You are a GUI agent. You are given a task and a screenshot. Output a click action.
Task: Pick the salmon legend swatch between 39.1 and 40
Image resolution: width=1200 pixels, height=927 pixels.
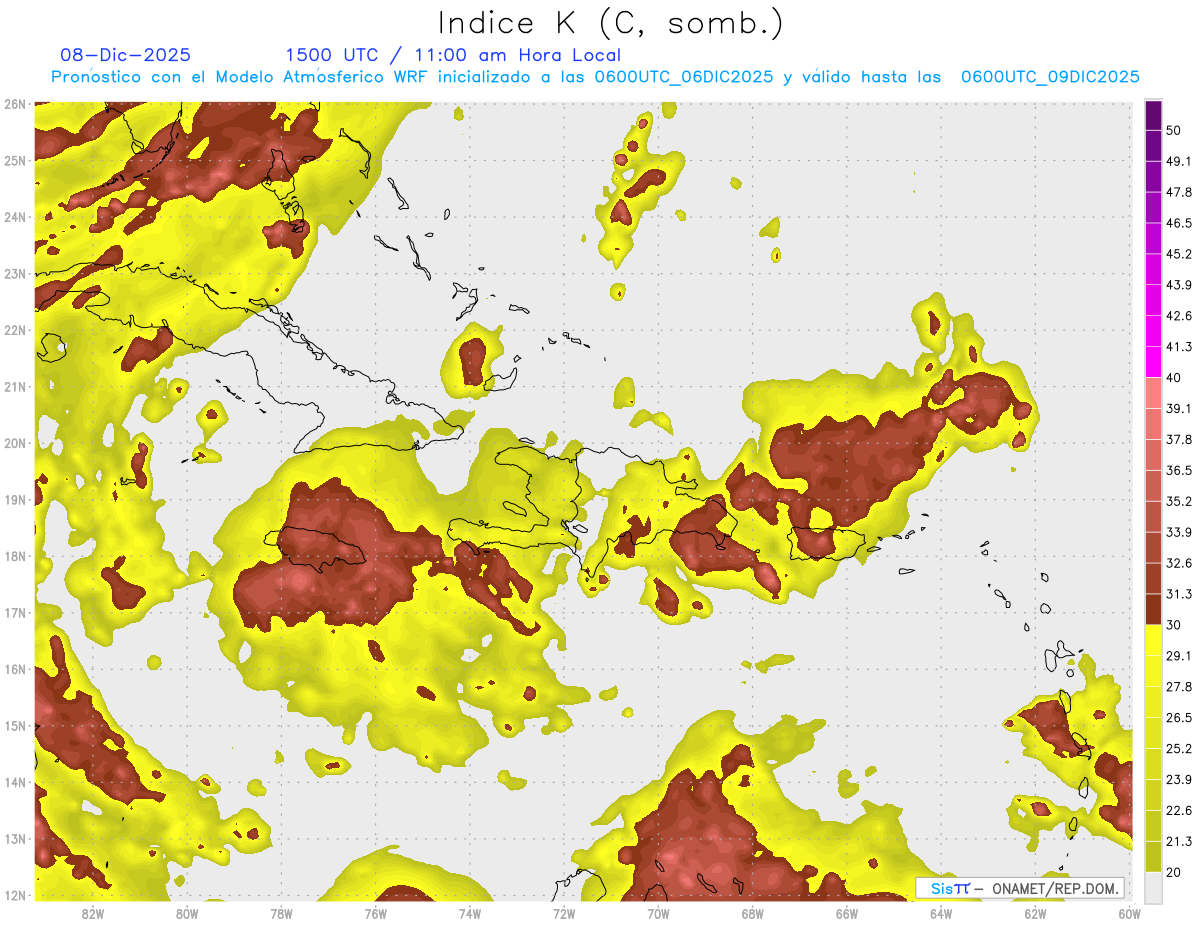coord(1153,393)
